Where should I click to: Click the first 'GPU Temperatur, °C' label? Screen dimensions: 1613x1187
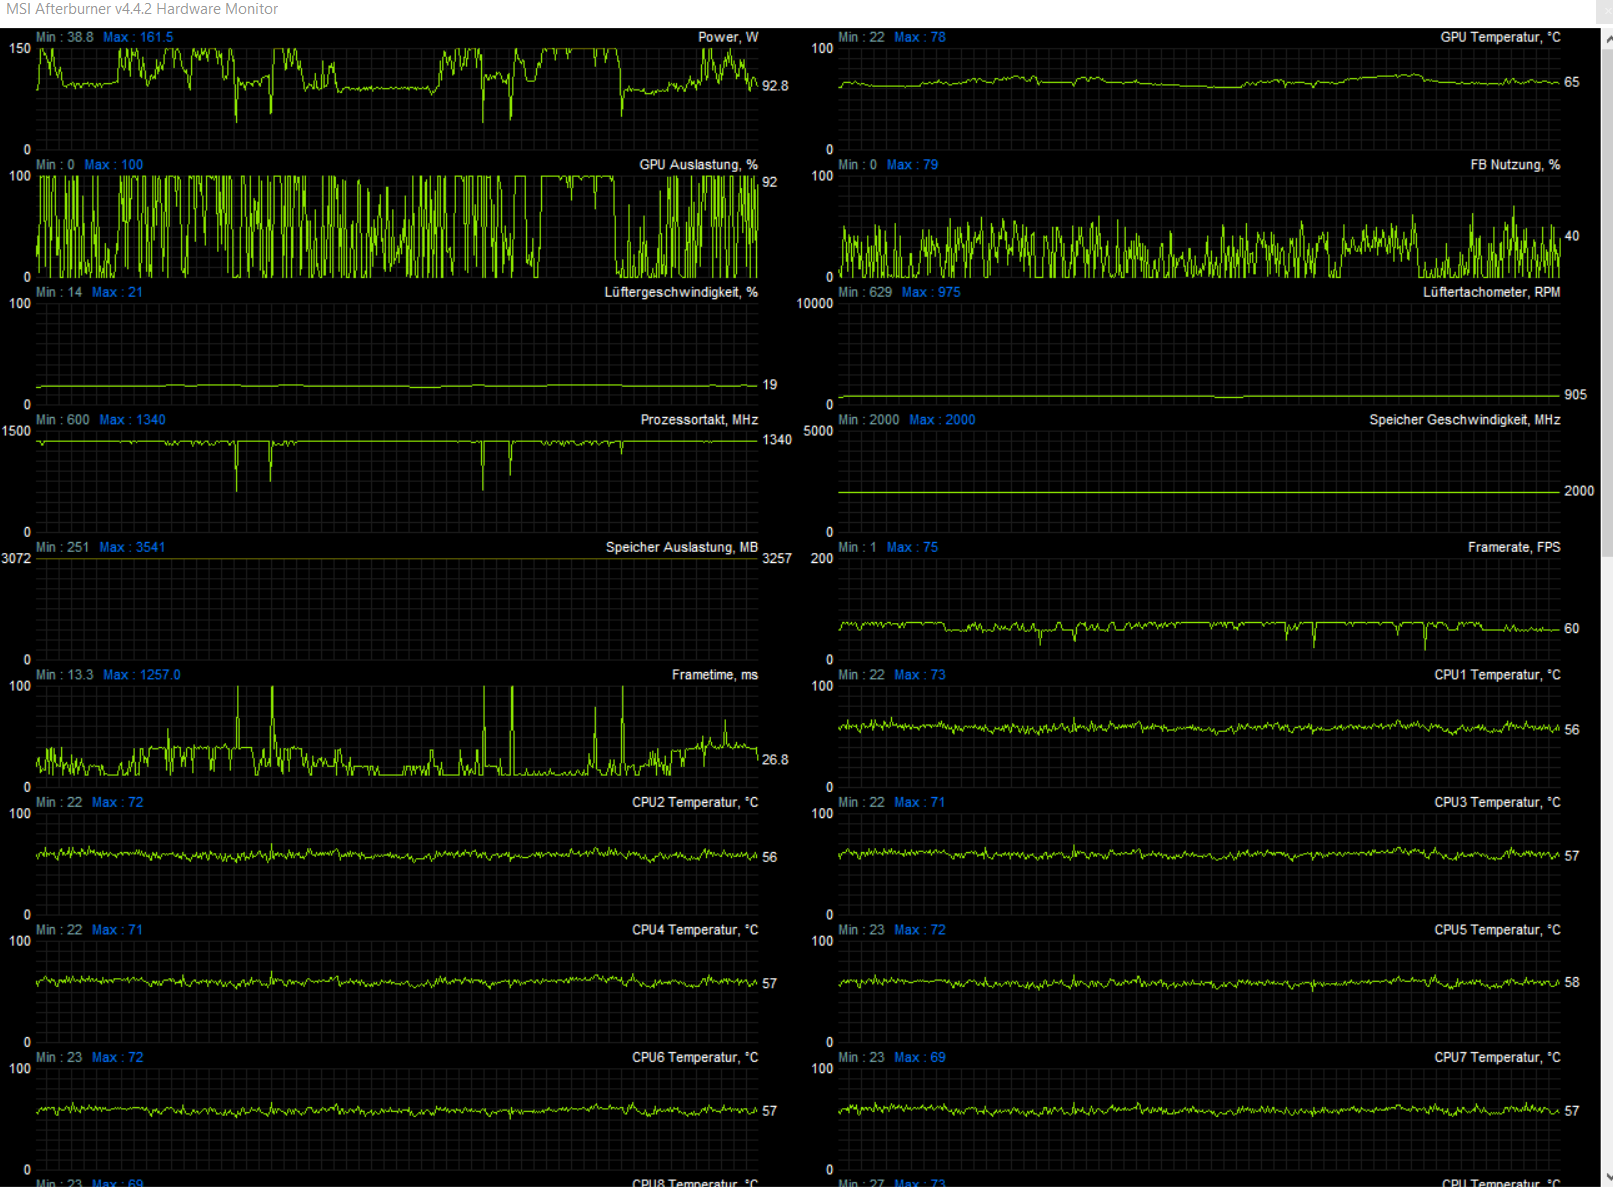[x=1500, y=37]
